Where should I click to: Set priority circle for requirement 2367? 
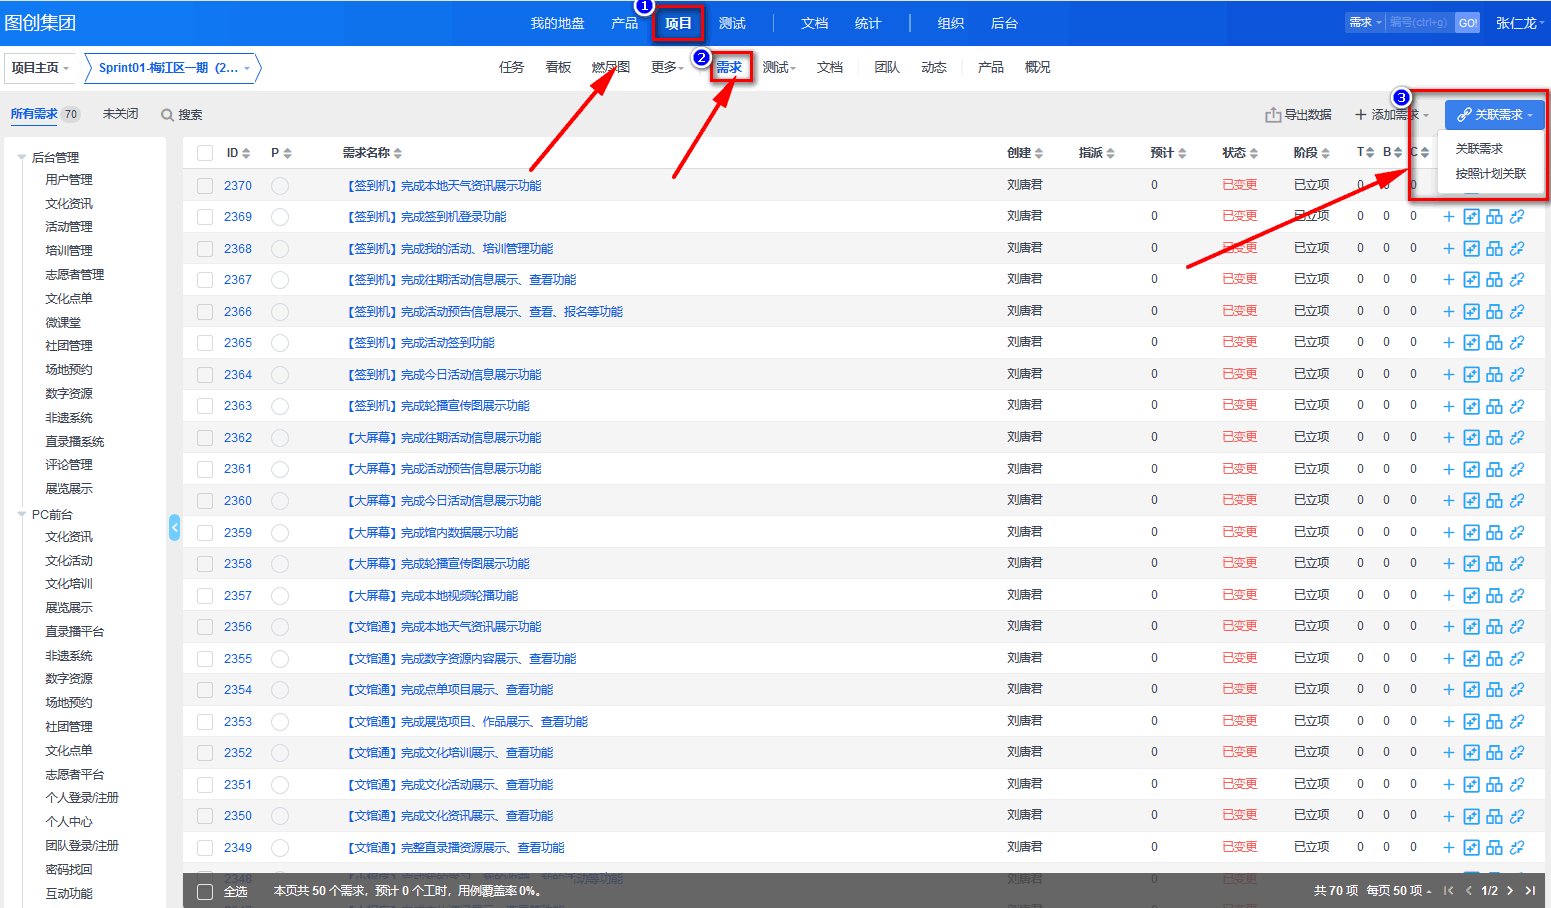pyautogui.click(x=280, y=280)
